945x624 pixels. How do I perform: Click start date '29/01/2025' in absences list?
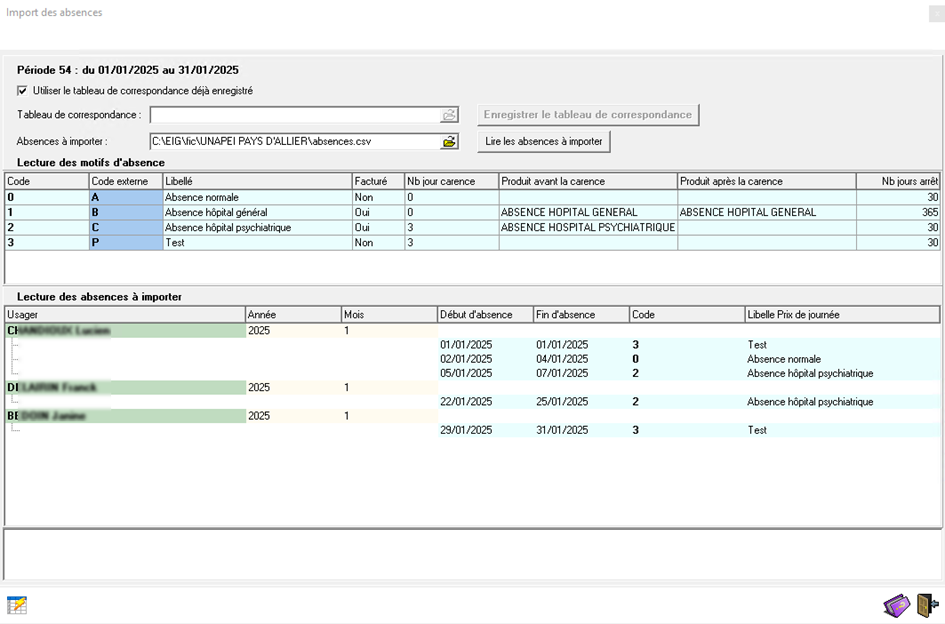[466, 430]
